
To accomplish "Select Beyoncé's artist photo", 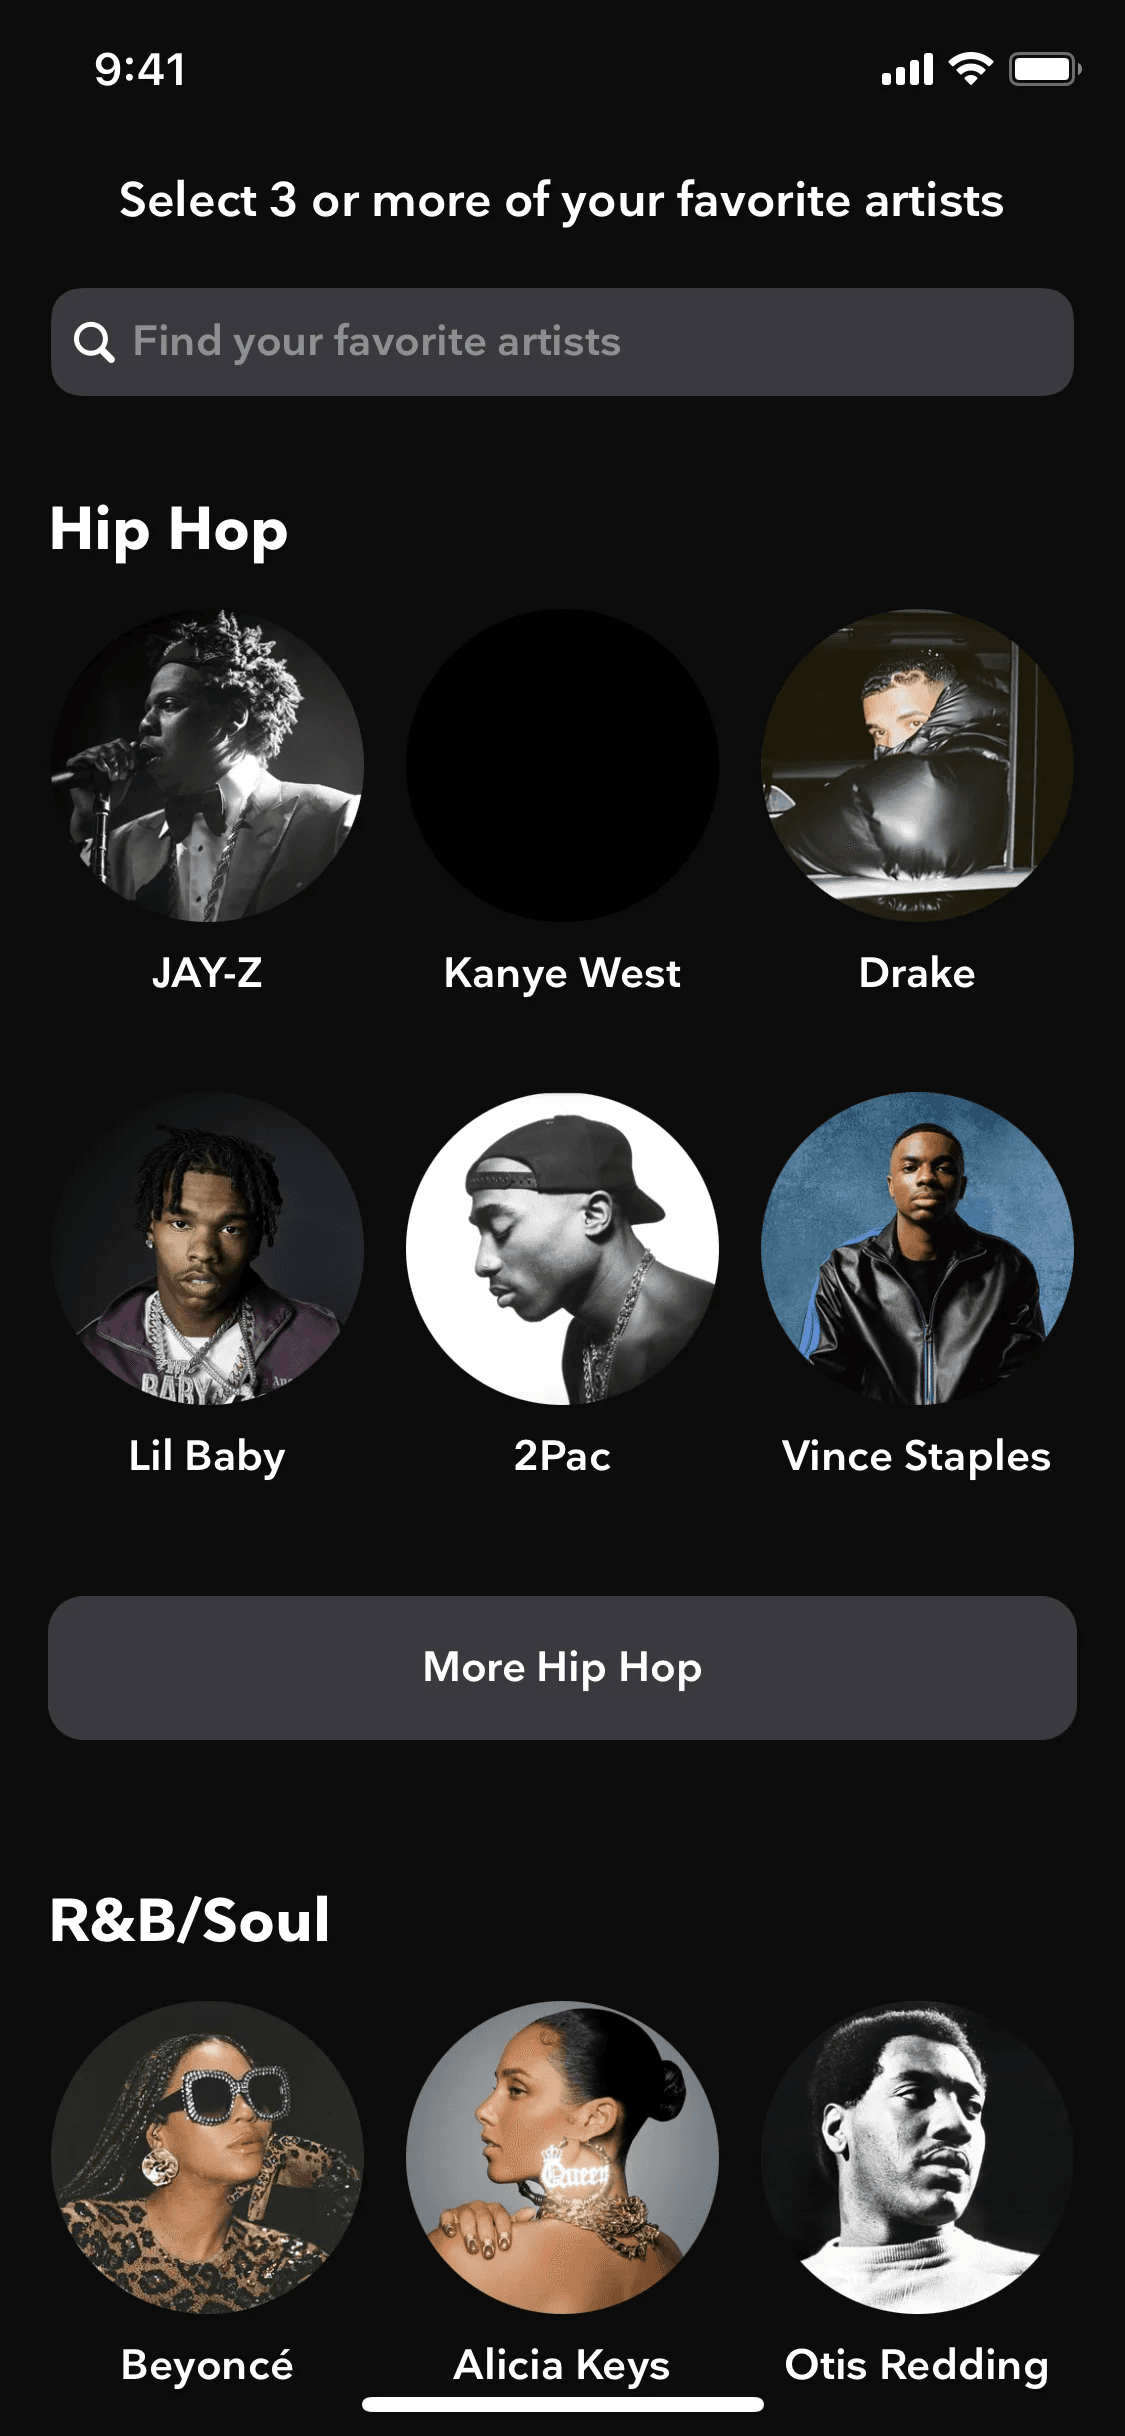I will (x=207, y=2157).
